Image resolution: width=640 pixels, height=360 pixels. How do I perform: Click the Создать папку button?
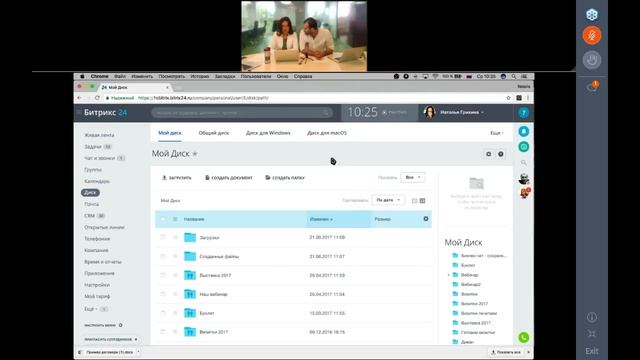pos(285,178)
